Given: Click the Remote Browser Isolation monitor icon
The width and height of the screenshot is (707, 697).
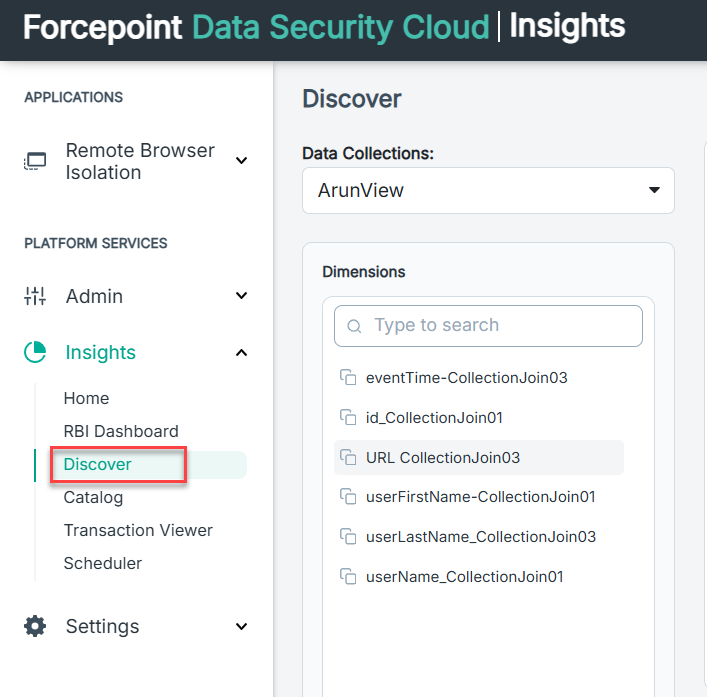Looking at the screenshot, I should pos(35,161).
